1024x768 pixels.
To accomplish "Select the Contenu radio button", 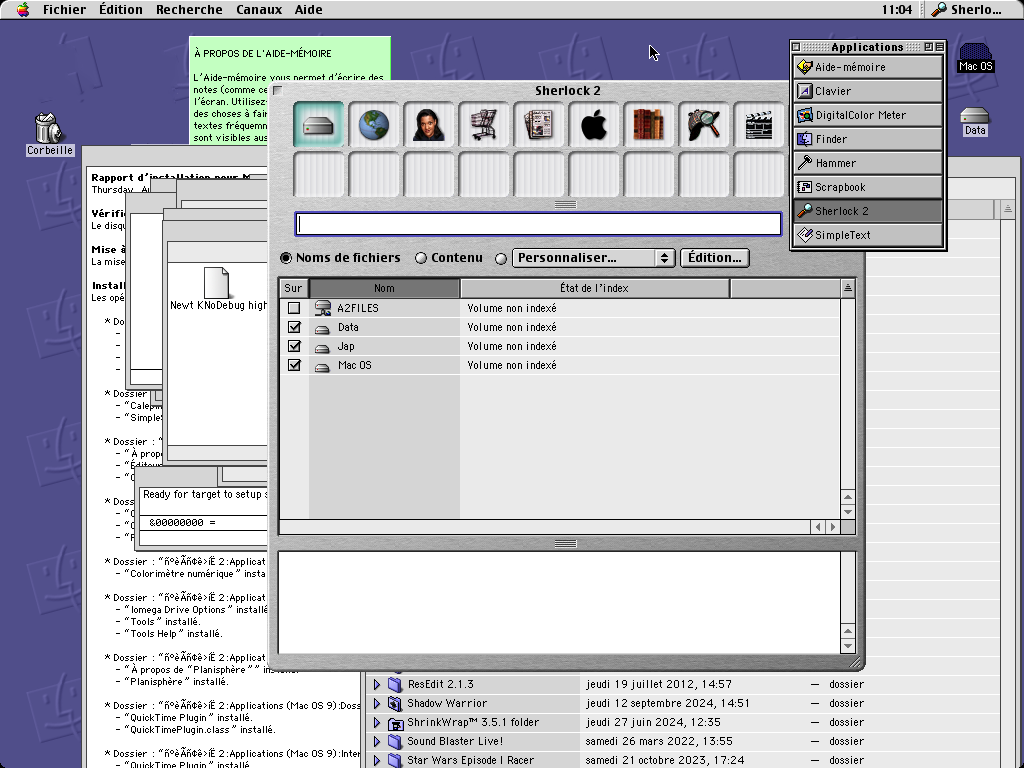I will (x=421, y=258).
